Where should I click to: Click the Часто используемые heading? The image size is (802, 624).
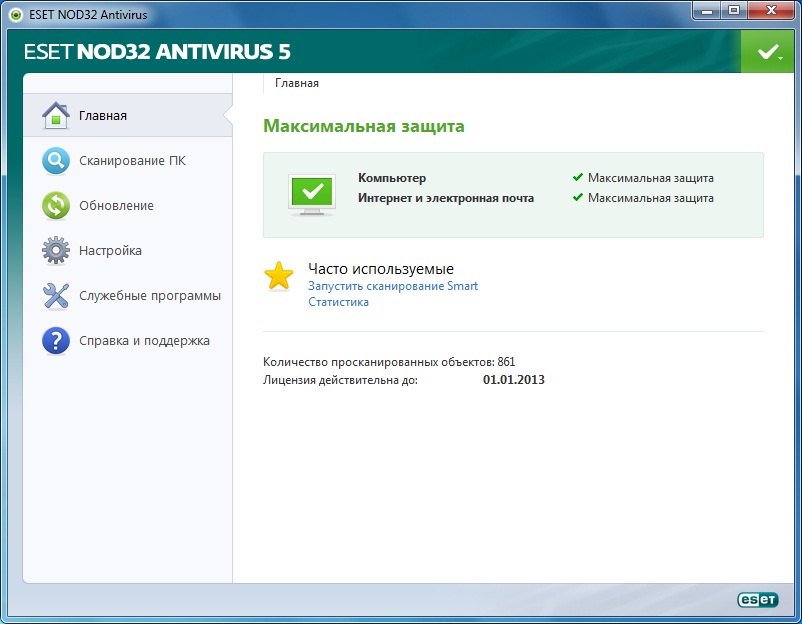[381, 269]
